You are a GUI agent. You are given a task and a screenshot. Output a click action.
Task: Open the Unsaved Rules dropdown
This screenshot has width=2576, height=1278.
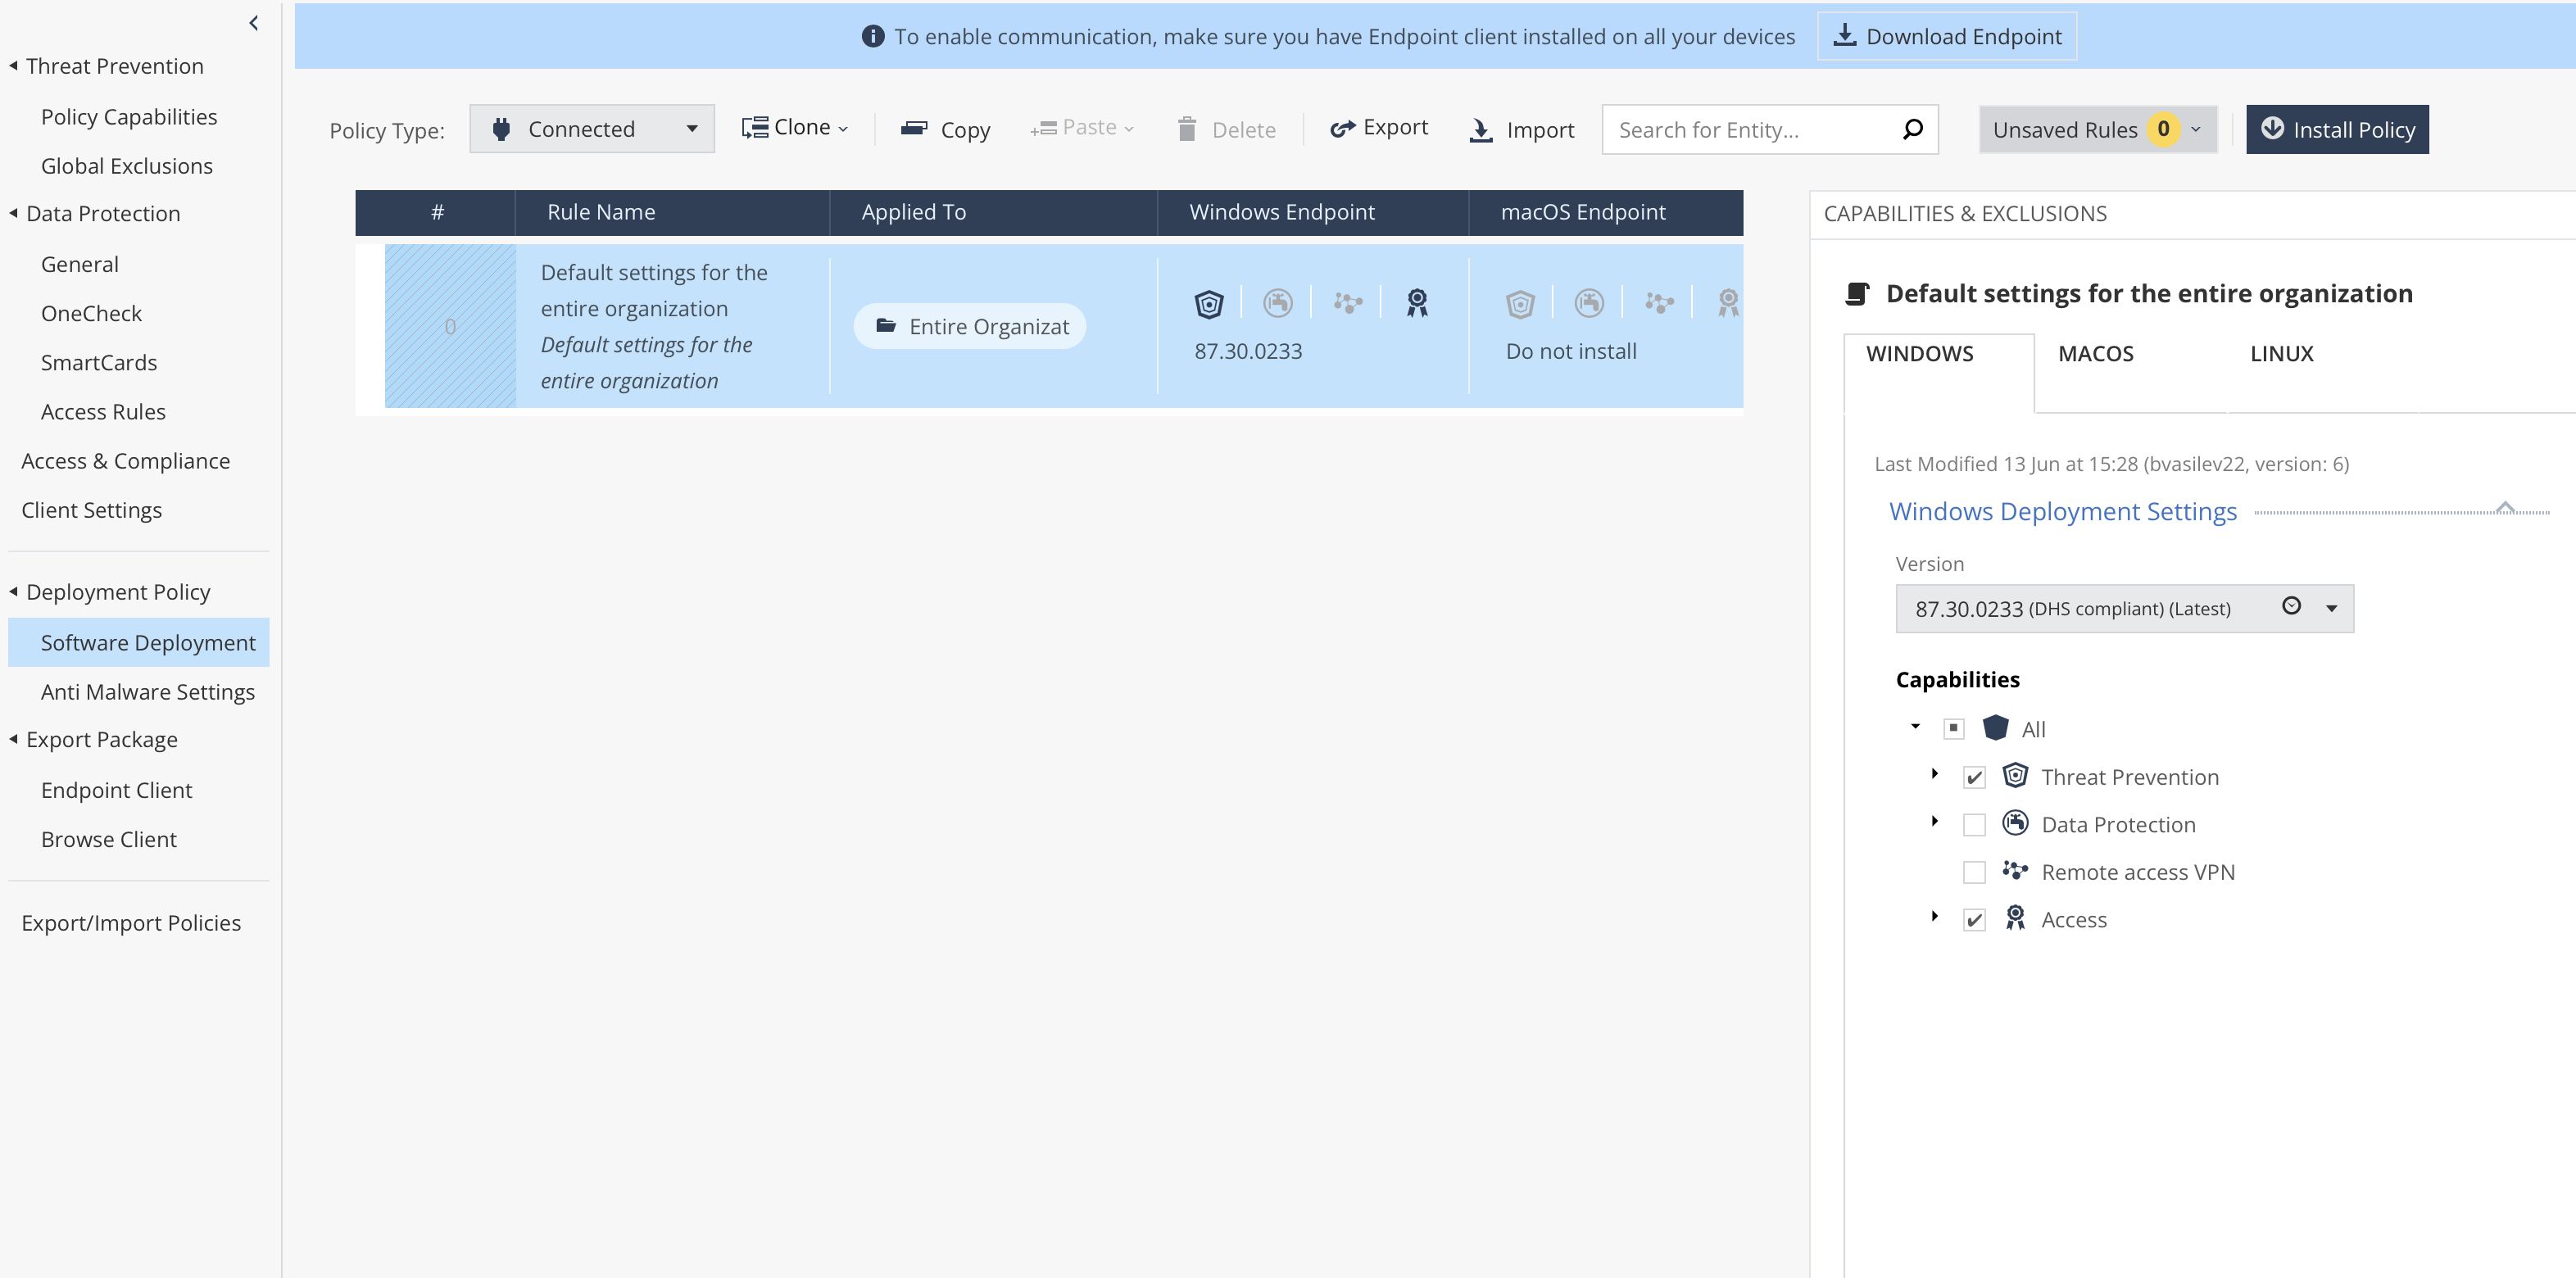pyautogui.click(x=2097, y=129)
